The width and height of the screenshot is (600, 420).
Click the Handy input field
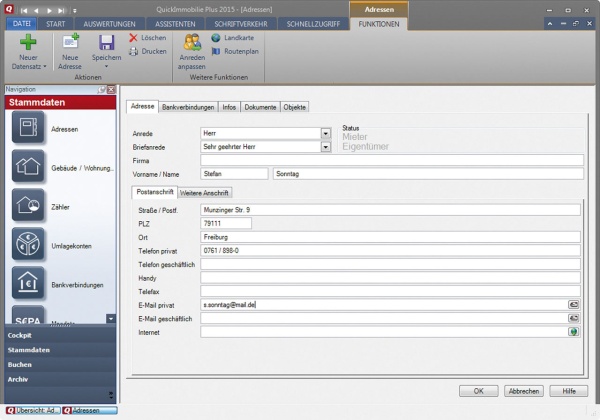pos(390,278)
